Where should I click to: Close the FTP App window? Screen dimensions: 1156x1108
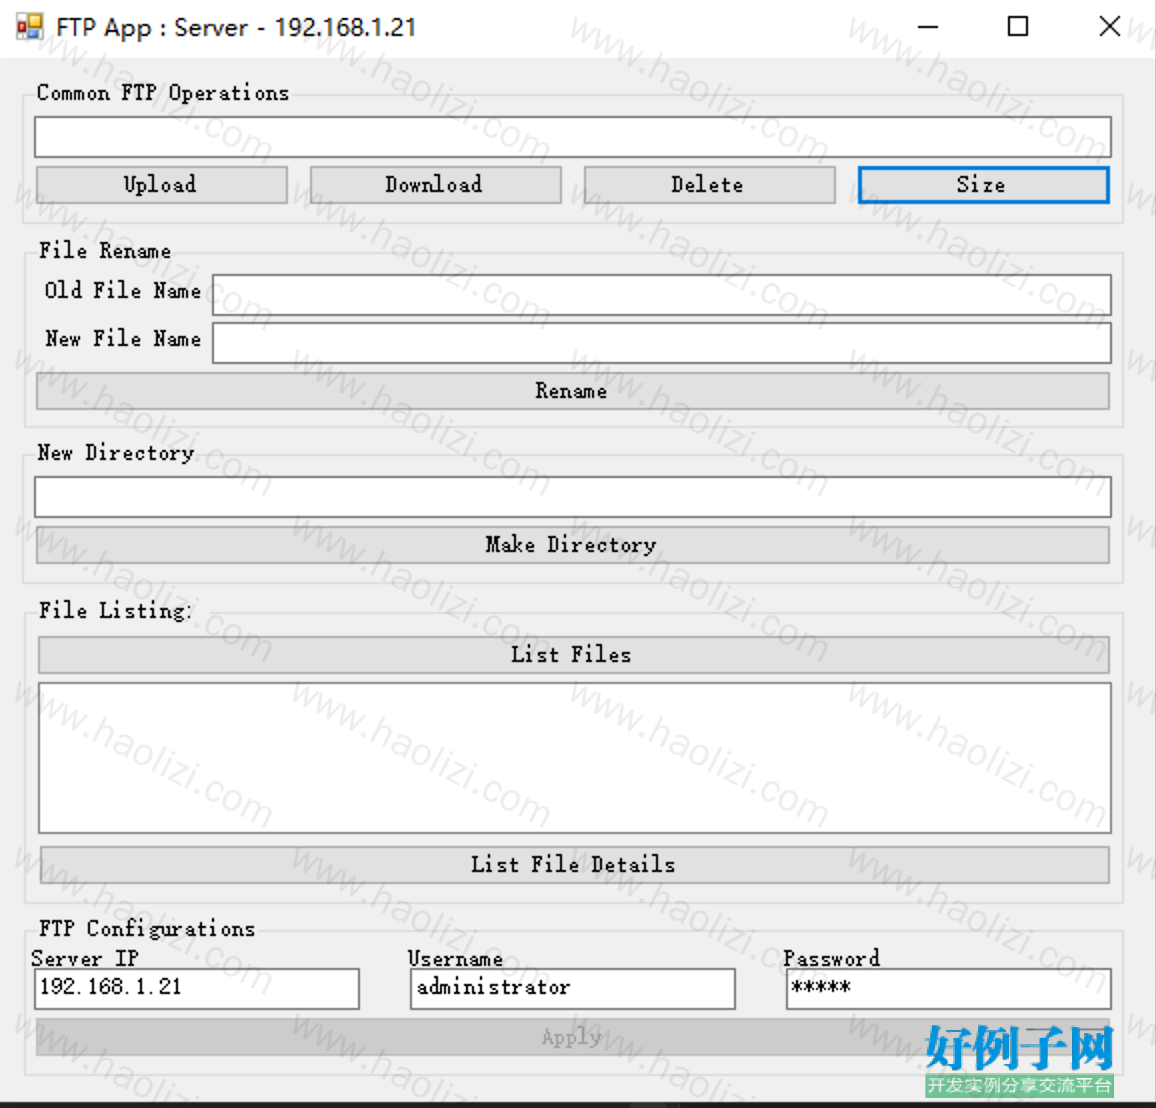coord(1110,27)
